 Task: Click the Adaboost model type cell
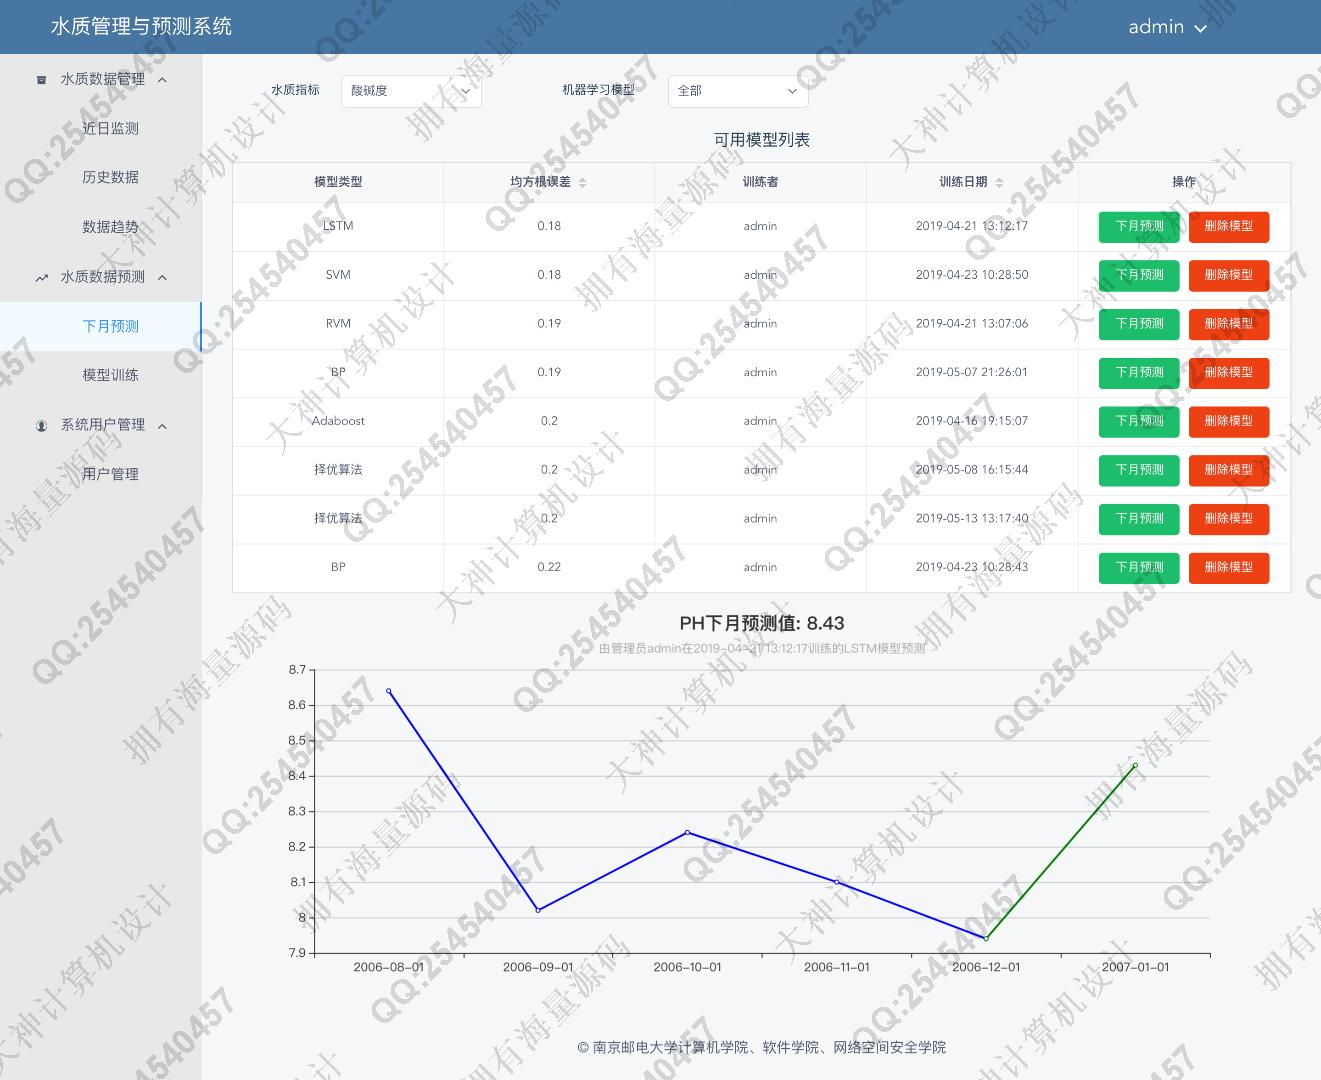(338, 421)
